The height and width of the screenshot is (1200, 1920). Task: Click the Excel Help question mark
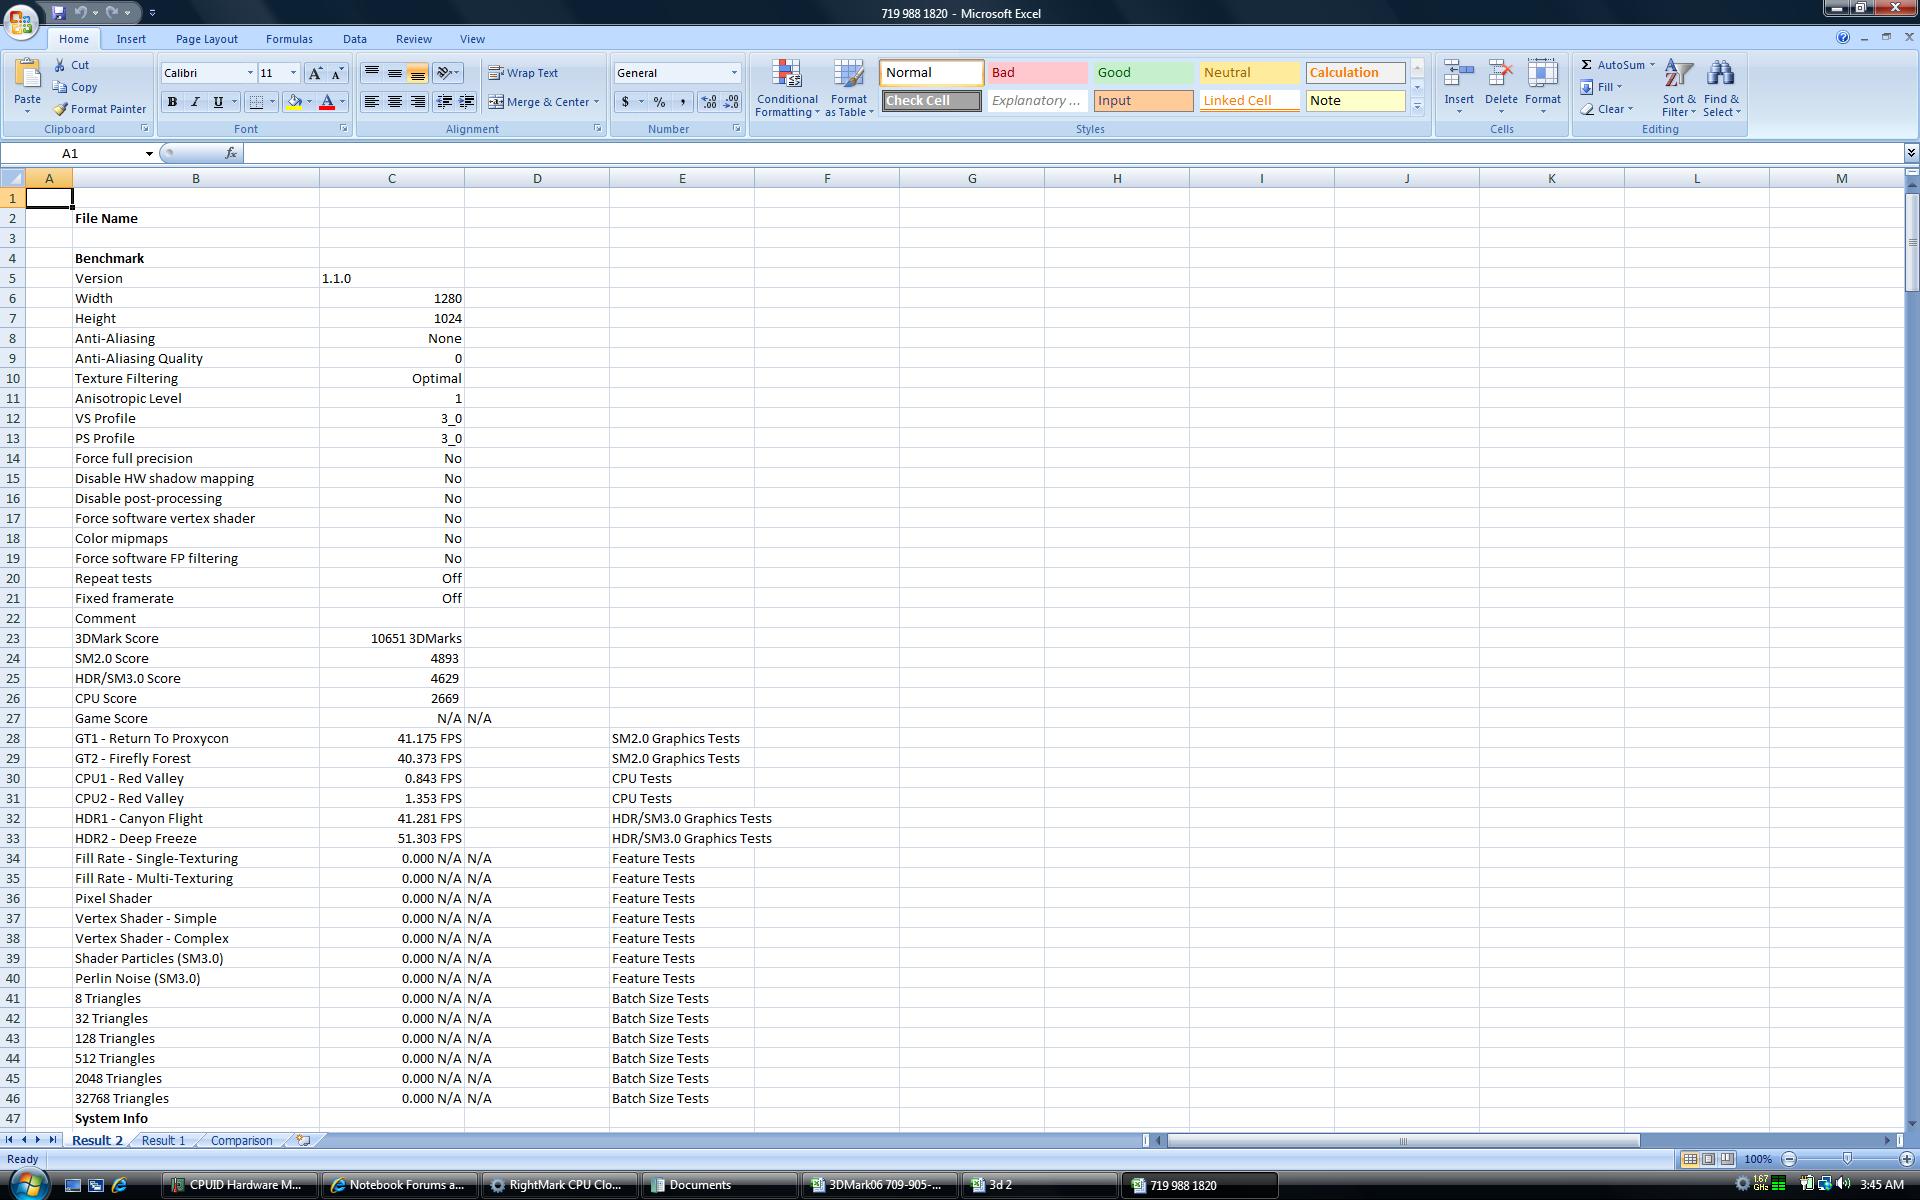[x=1842, y=38]
